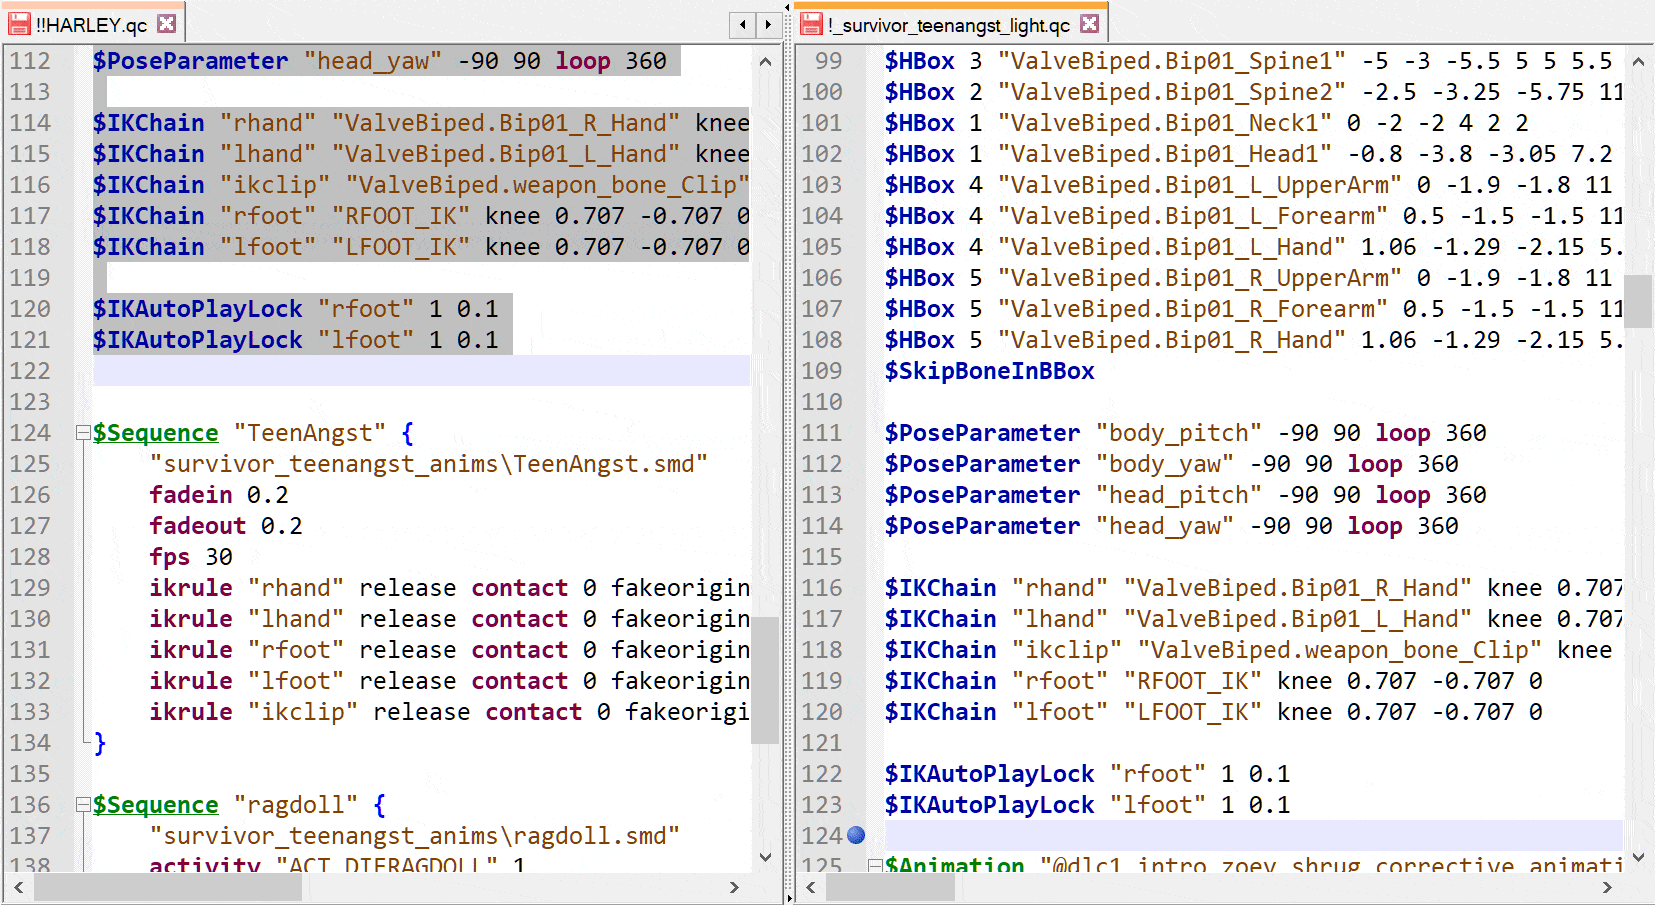Click "ValveBiped.Bip01_Head1" hitbox bone name
Viewport: 1655px width, 905px height.
[1165, 154]
